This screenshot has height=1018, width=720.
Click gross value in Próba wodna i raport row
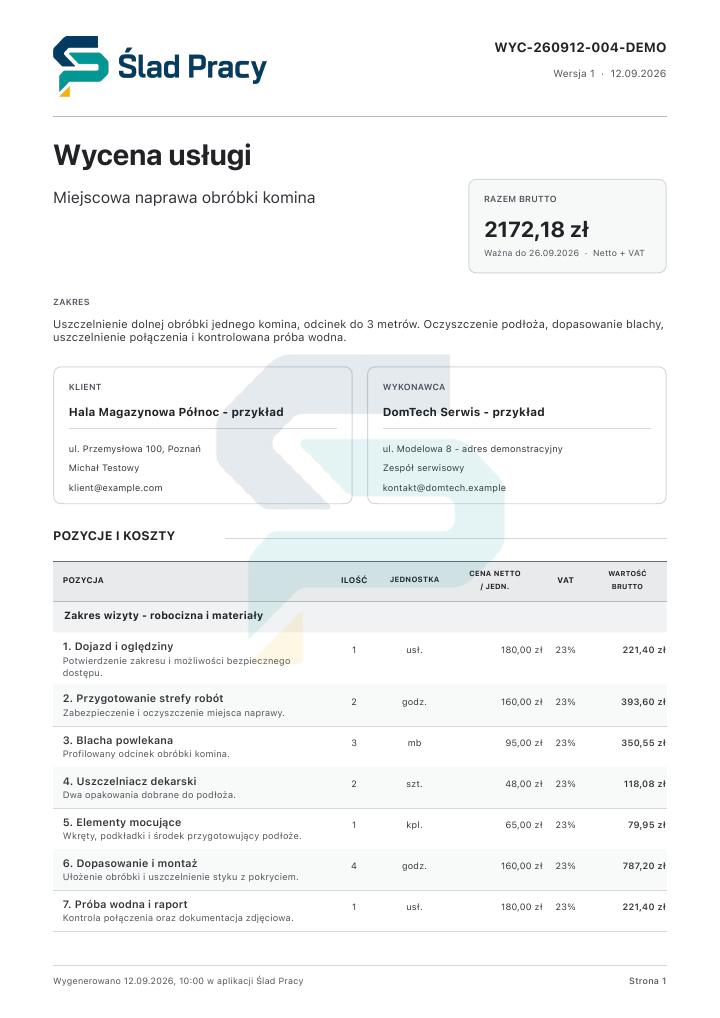(644, 906)
